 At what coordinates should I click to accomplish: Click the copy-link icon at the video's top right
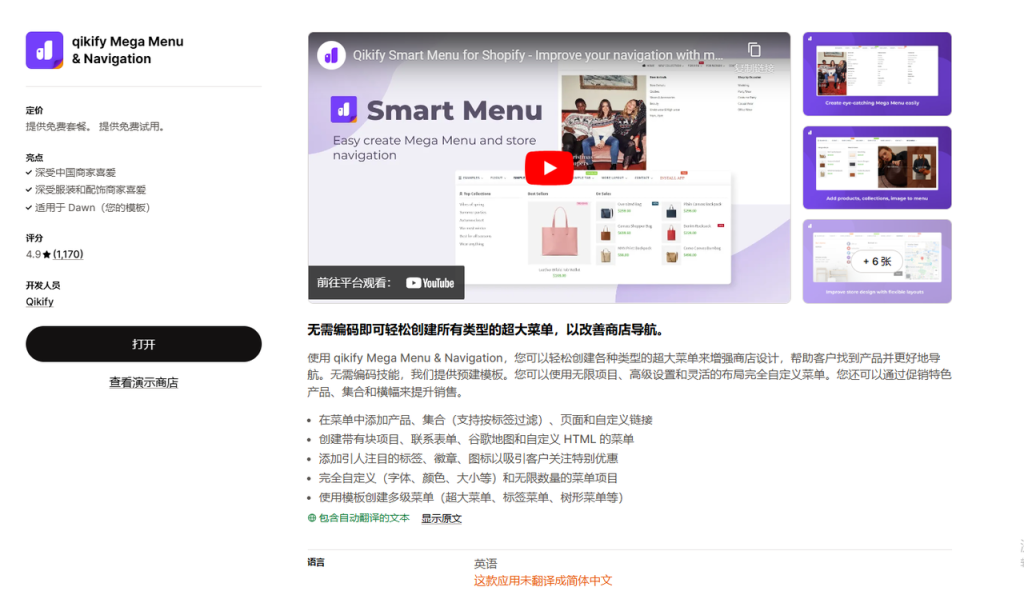(x=755, y=47)
